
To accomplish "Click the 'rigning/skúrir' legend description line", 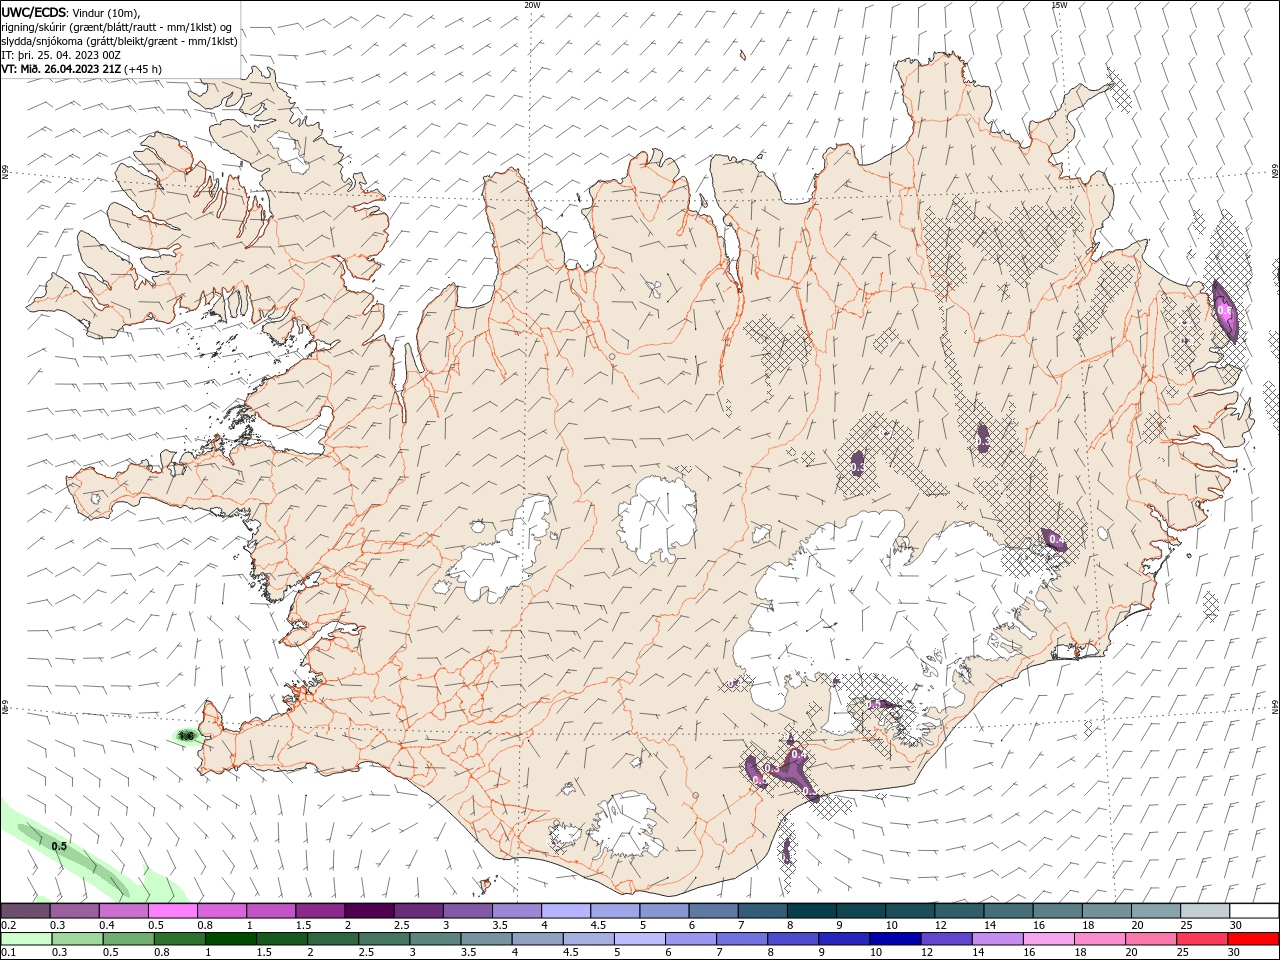I will 115,27.
